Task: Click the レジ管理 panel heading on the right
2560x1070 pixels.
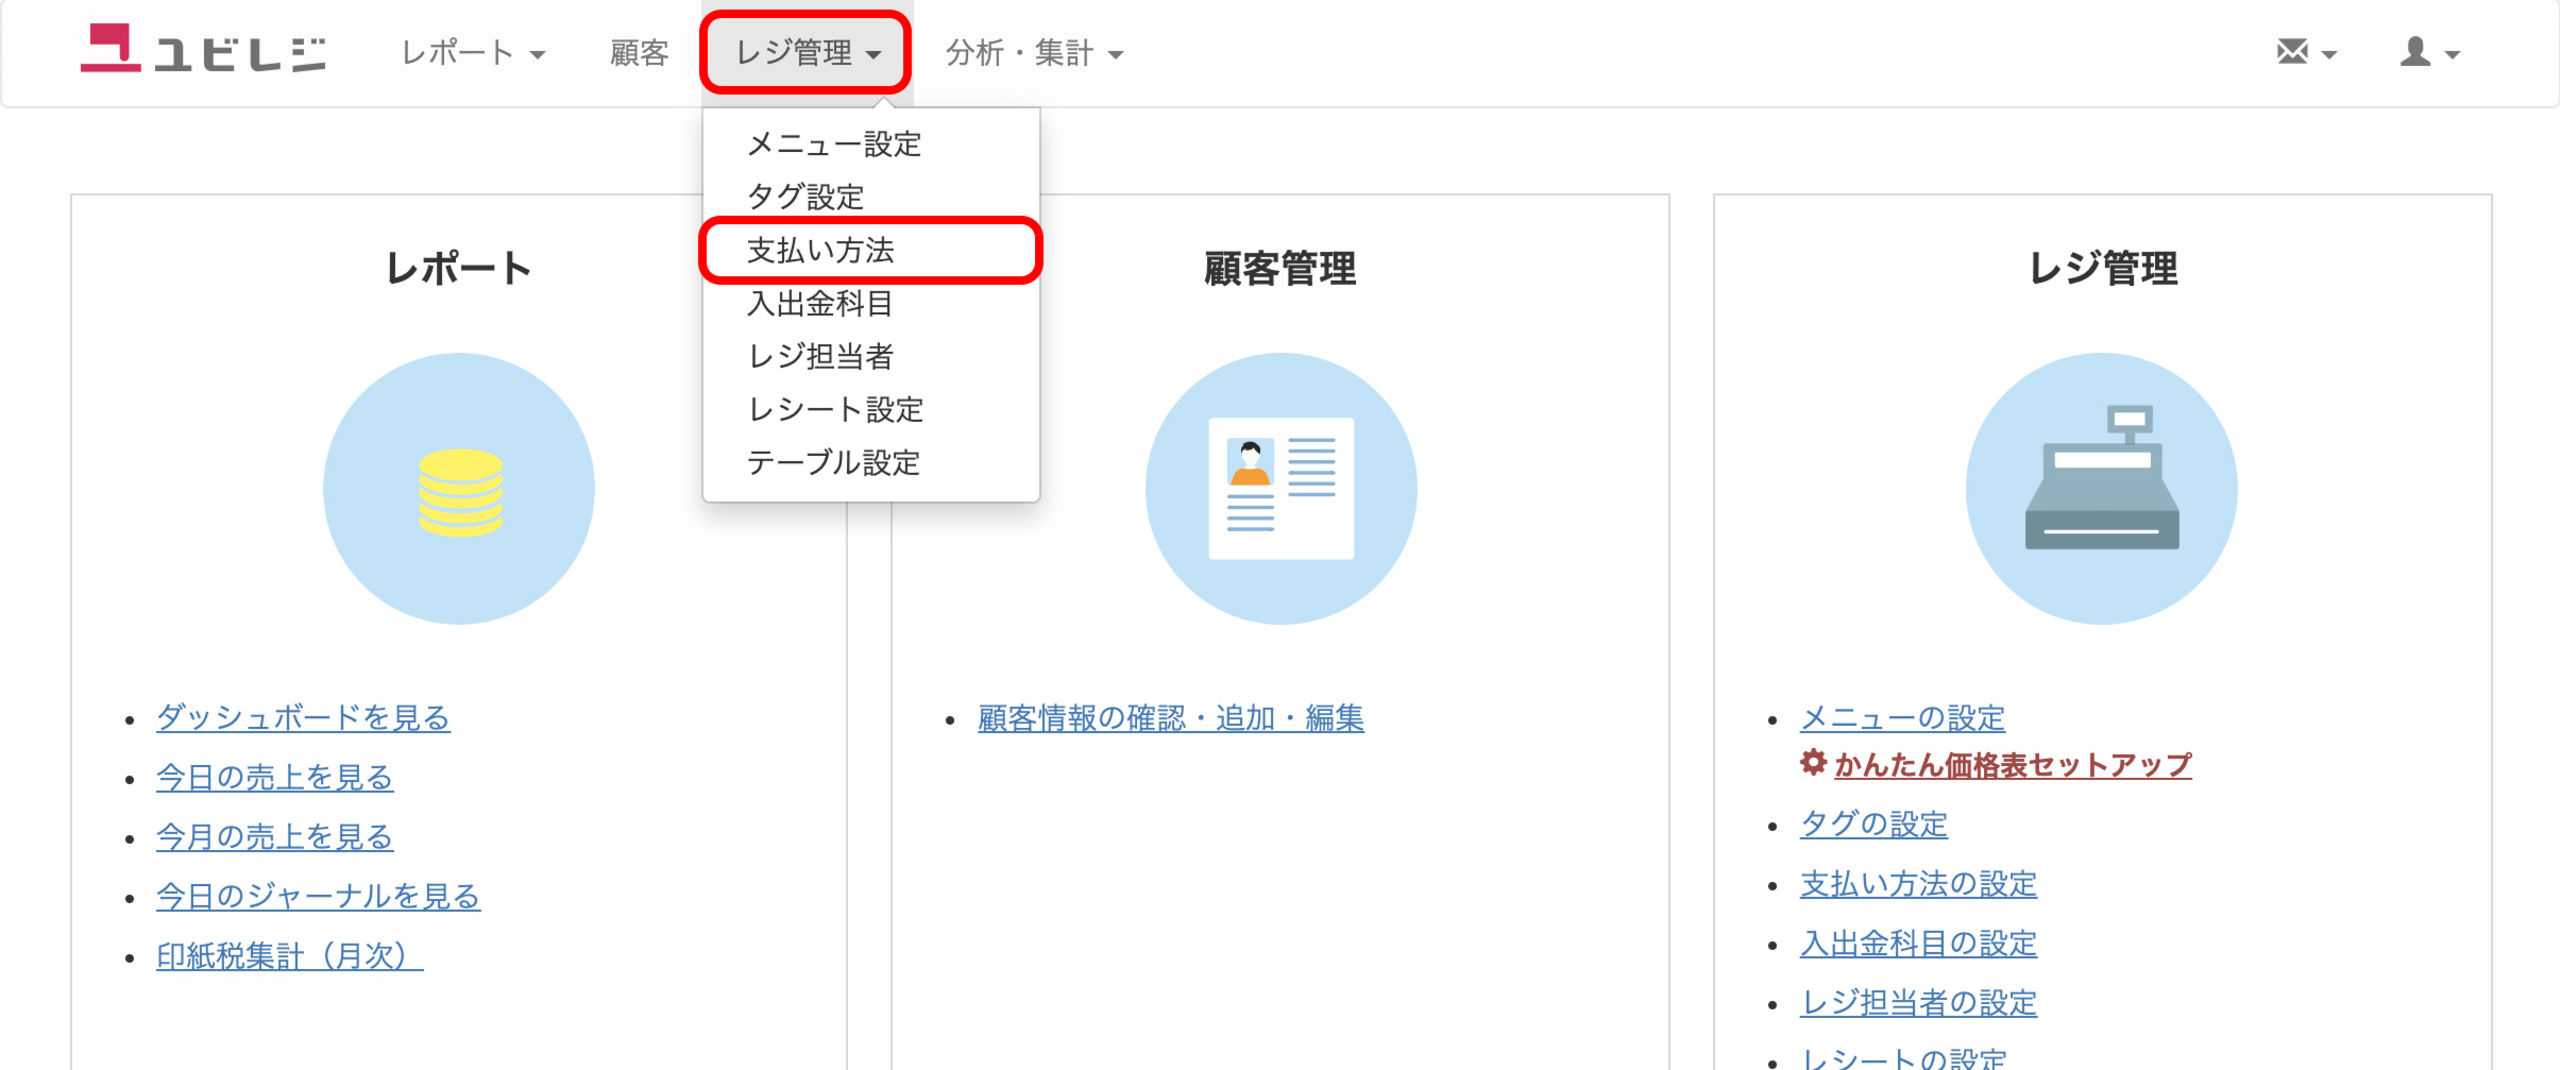Action: (x=2102, y=268)
